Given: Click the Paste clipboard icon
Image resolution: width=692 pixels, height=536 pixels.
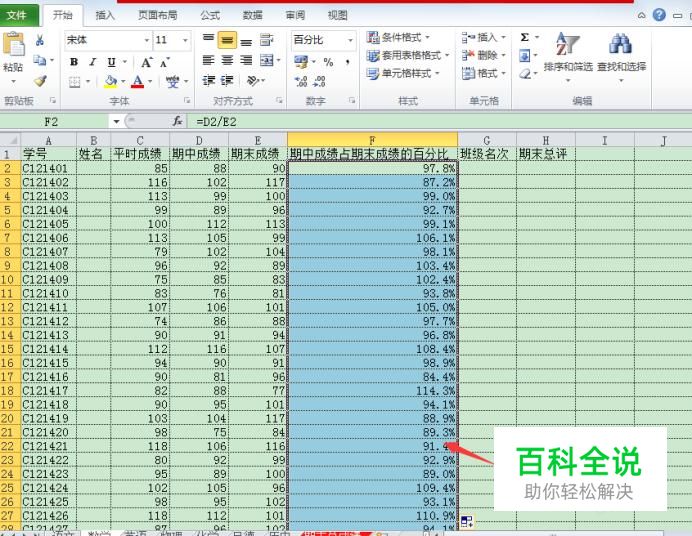Looking at the screenshot, I should coord(13,45).
